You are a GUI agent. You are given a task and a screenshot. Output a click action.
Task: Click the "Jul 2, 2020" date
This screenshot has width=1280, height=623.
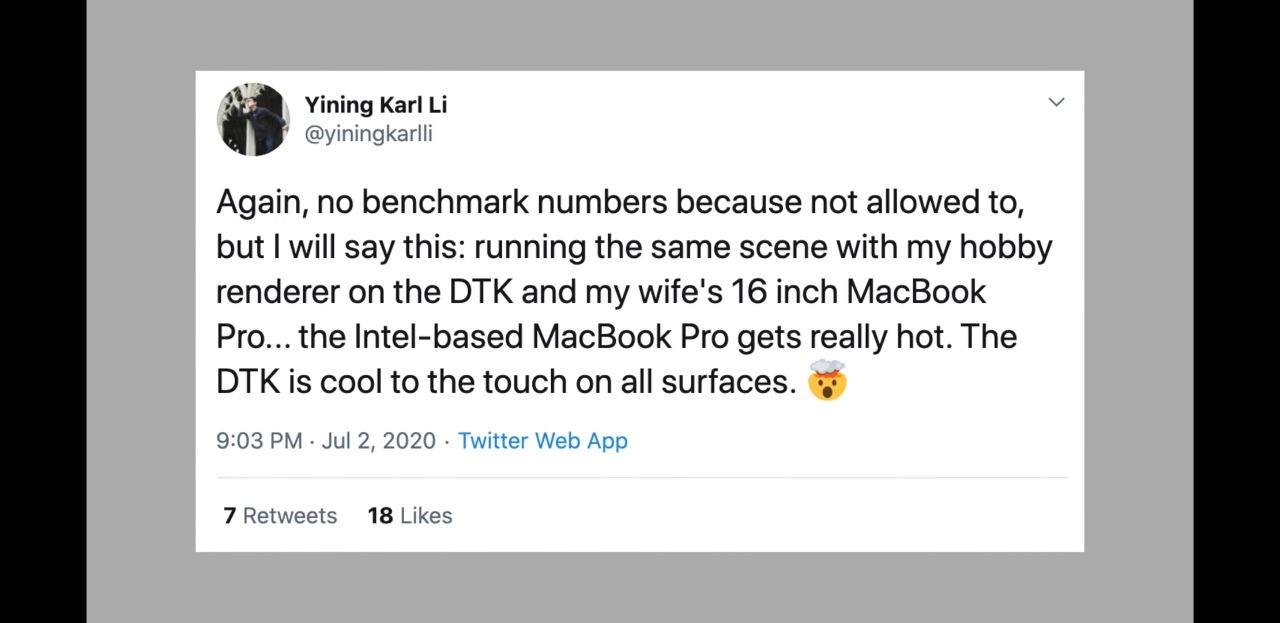coord(379,441)
